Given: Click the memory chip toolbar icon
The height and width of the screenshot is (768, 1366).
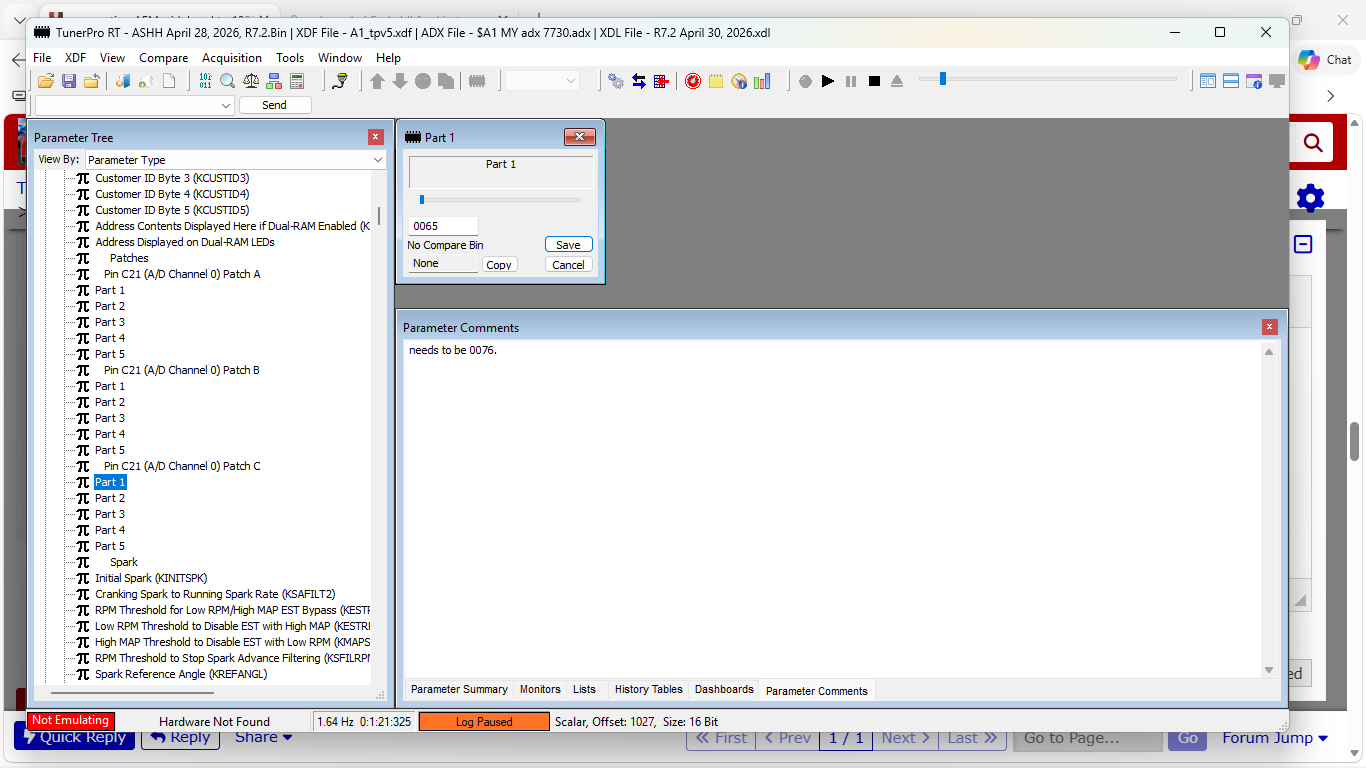Looking at the screenshot, I should coord(477,81).
